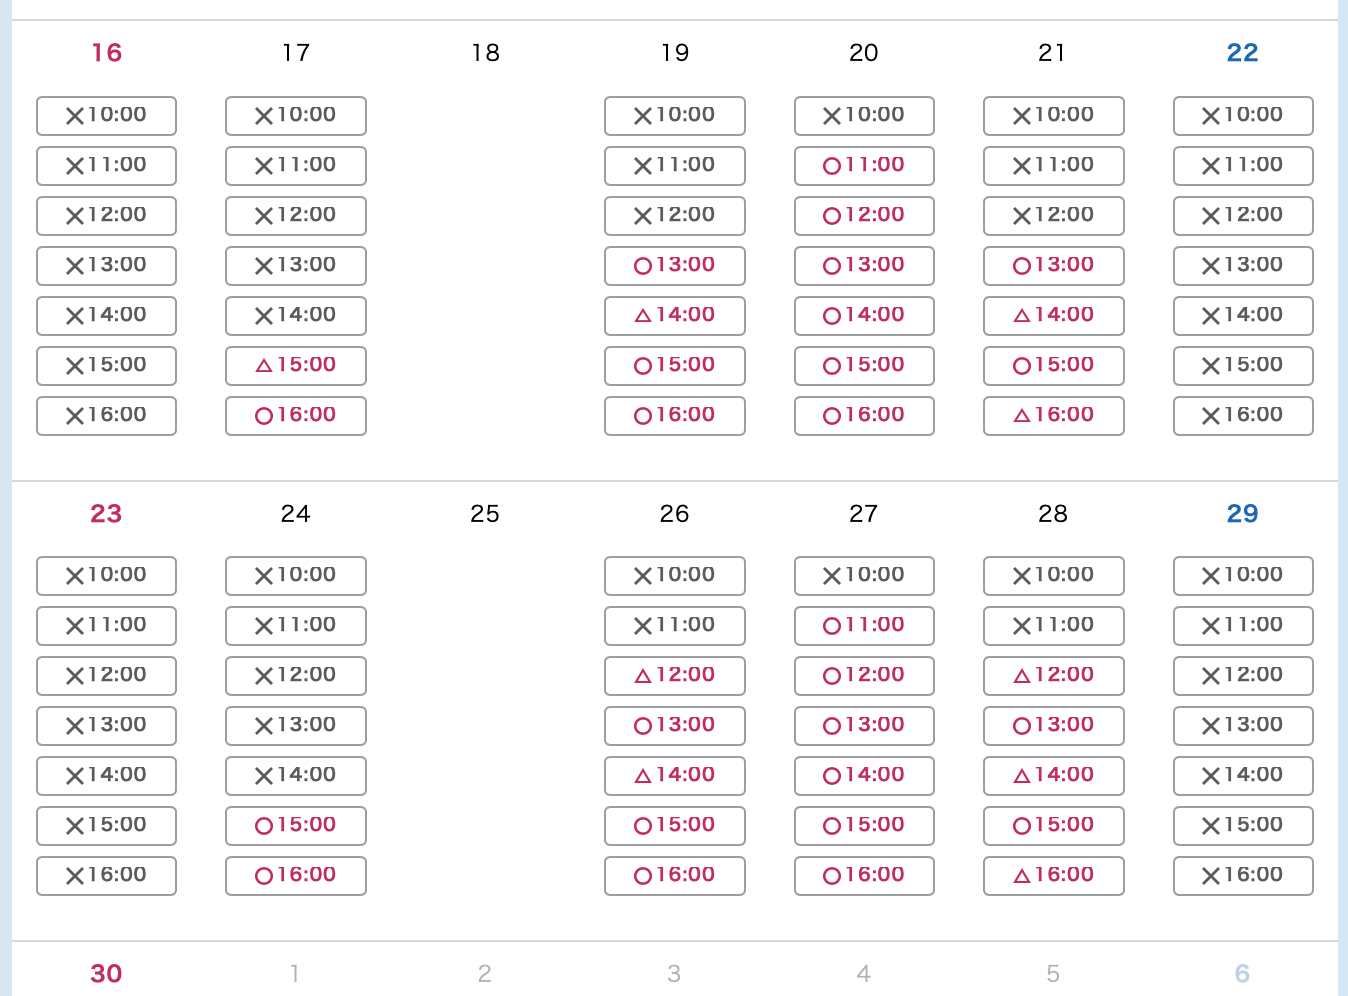
Task: Pick 16:00 on the 26th
Action: click(x=675, y=876)
